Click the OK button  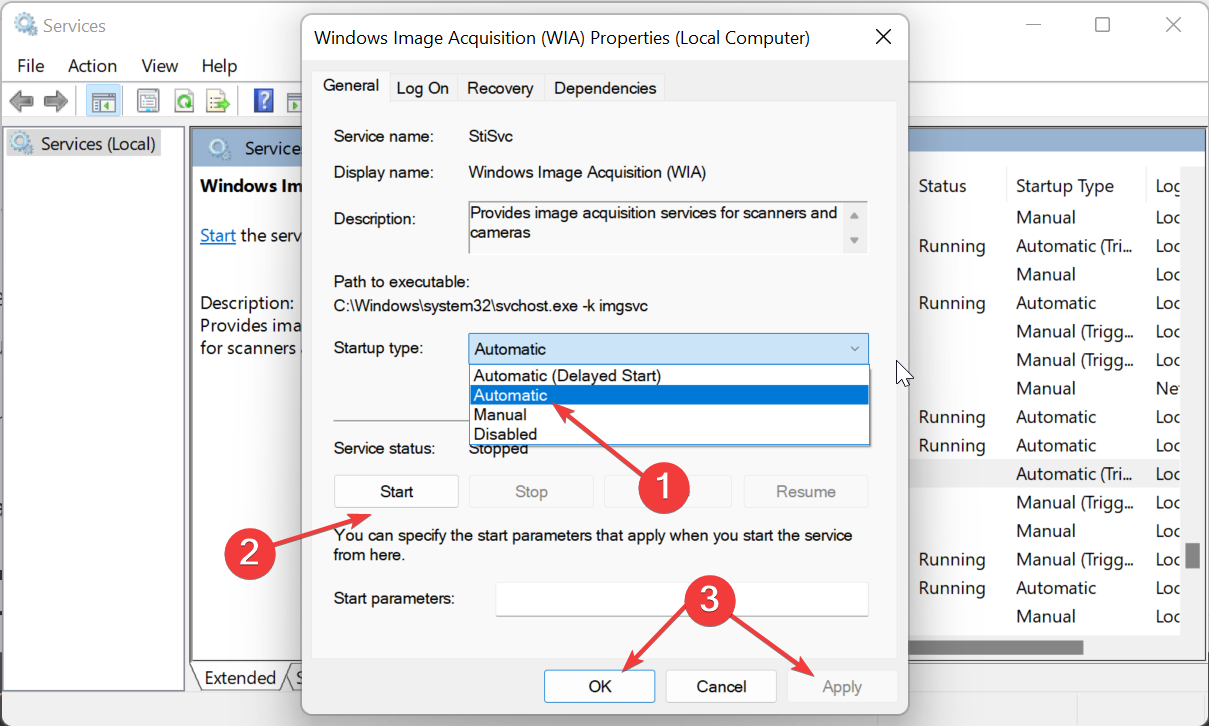(599, 686)
